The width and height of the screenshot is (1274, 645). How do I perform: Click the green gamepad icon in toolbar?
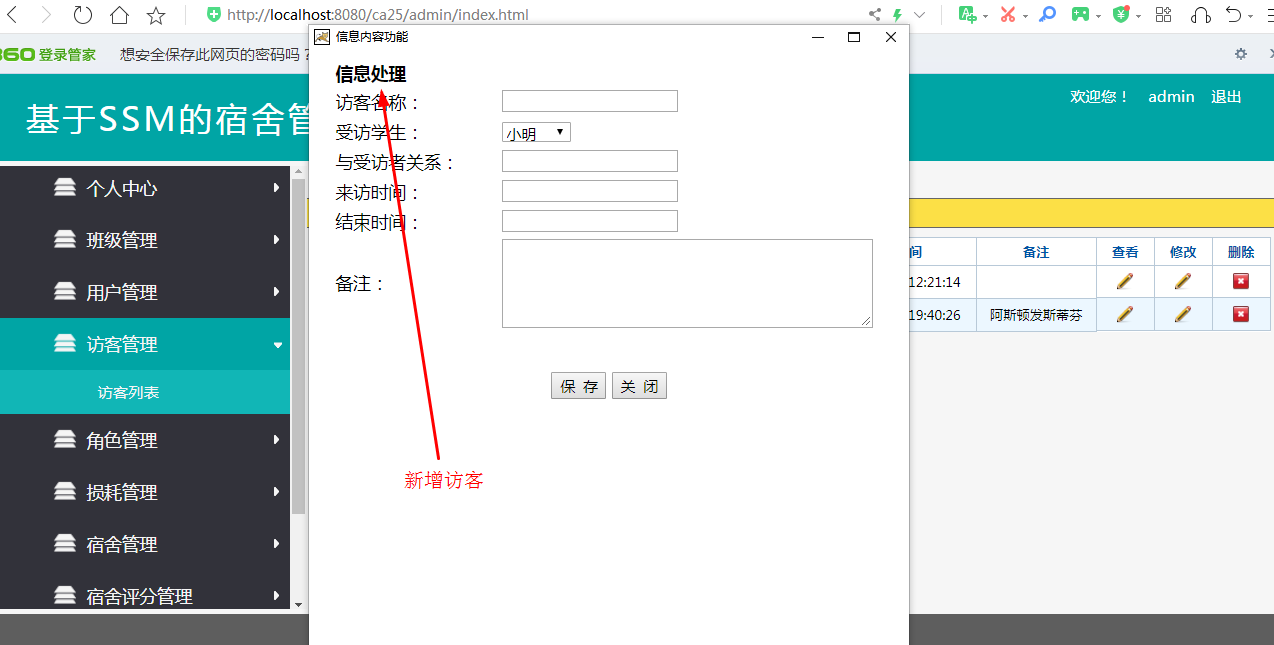[1081, 15]
